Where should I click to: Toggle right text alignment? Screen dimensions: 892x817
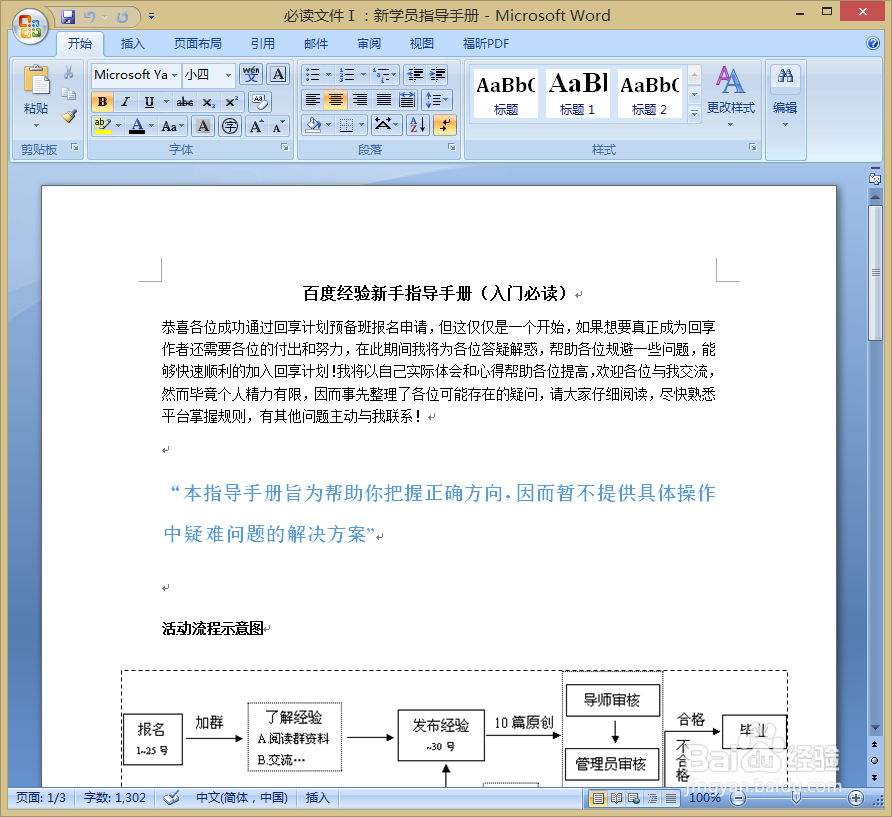point(360,100)
